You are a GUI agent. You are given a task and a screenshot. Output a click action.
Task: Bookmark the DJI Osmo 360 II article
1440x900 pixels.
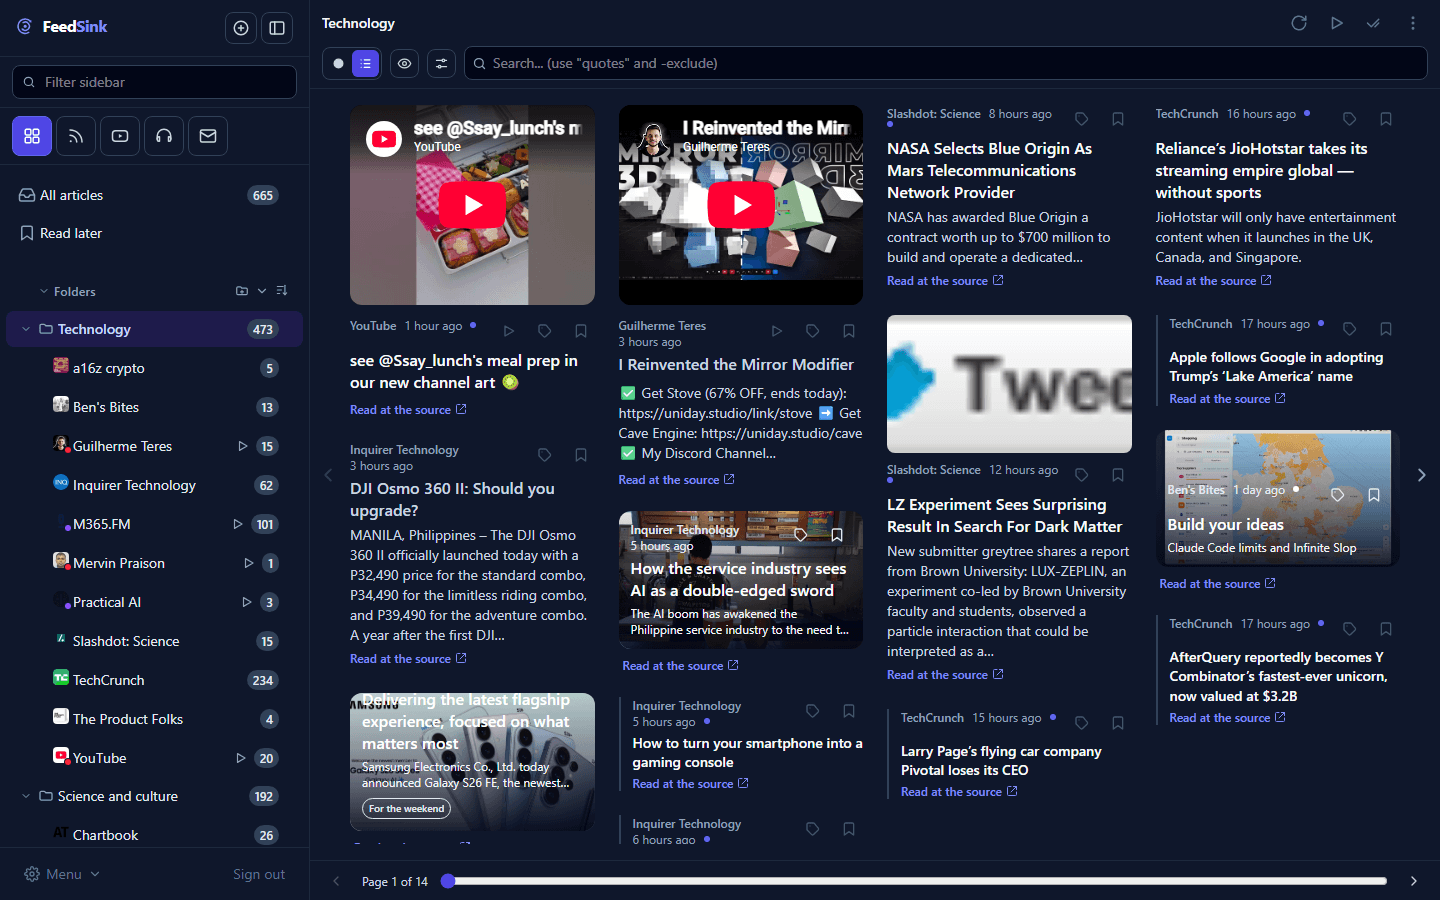click(x=580, y=455)
